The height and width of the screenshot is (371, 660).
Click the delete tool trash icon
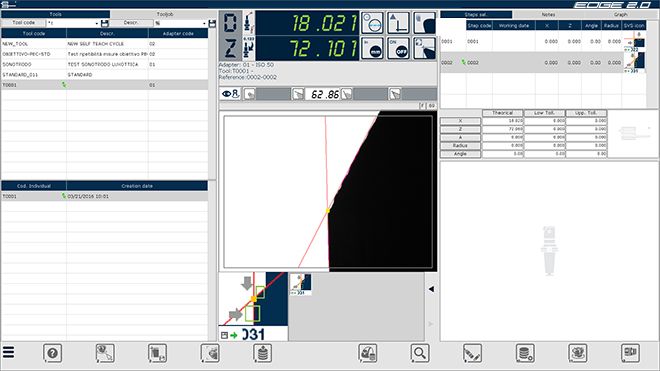click(x=157, y=353)
